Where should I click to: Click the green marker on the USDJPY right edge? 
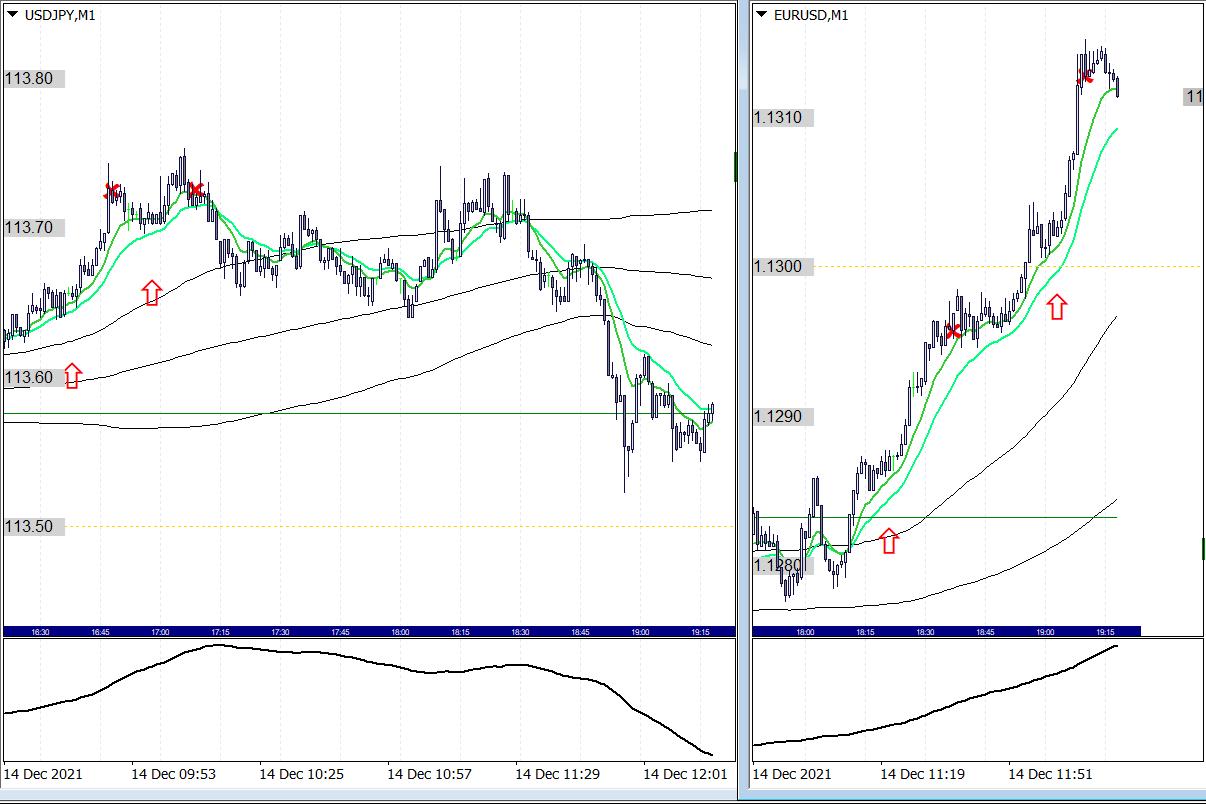point(735,167)
